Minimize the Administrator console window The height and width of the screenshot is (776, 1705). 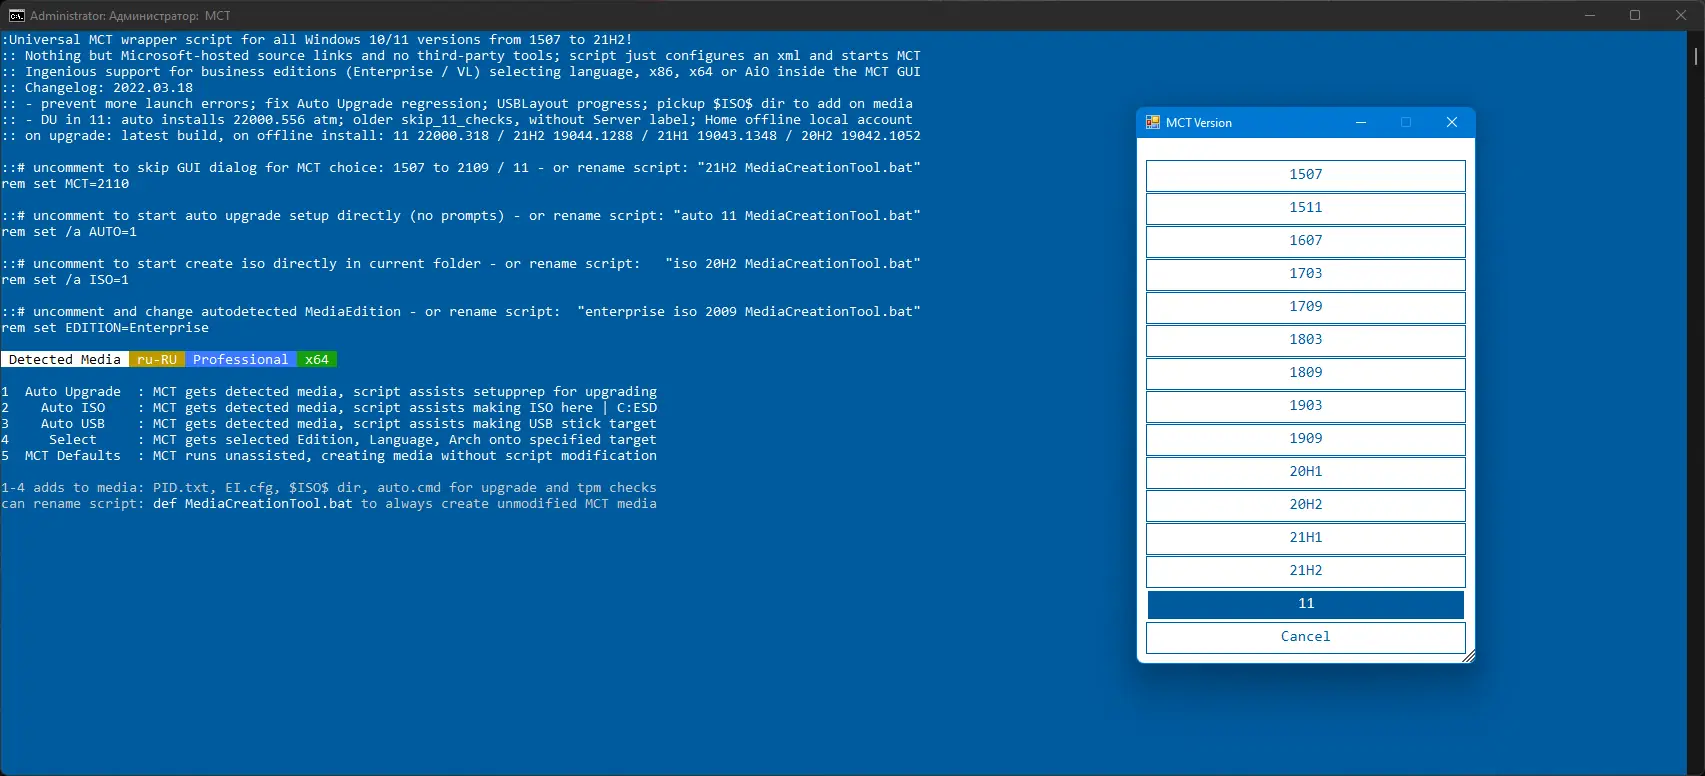pos(1590,15)
